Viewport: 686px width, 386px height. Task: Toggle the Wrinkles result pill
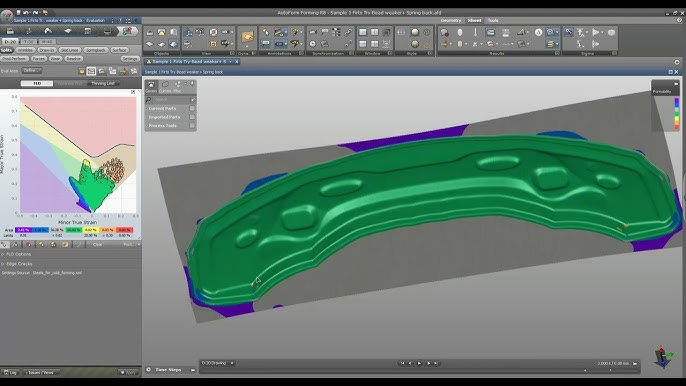pos(25,50)
